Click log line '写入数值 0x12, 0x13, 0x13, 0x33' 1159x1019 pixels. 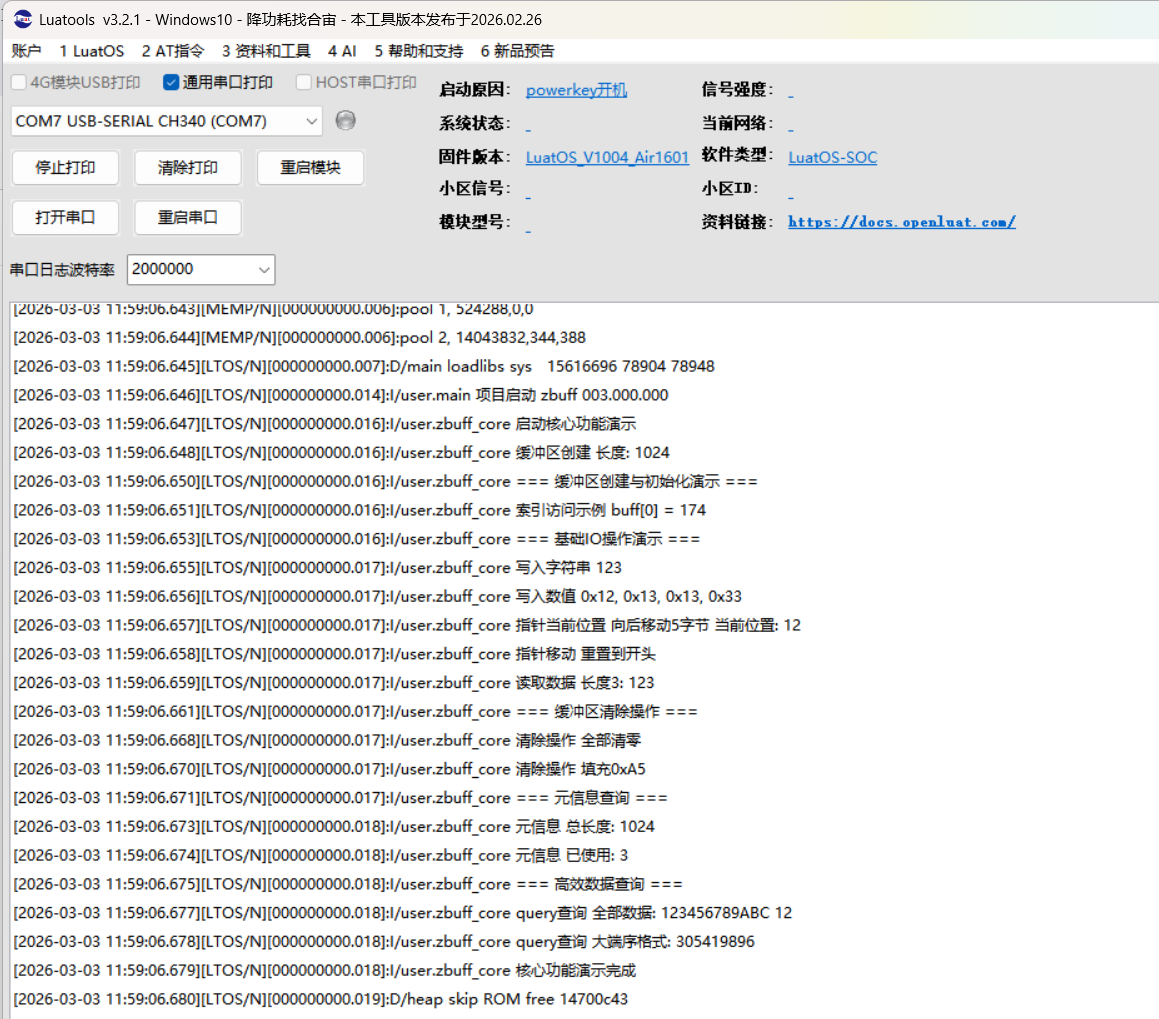[378, 597]
